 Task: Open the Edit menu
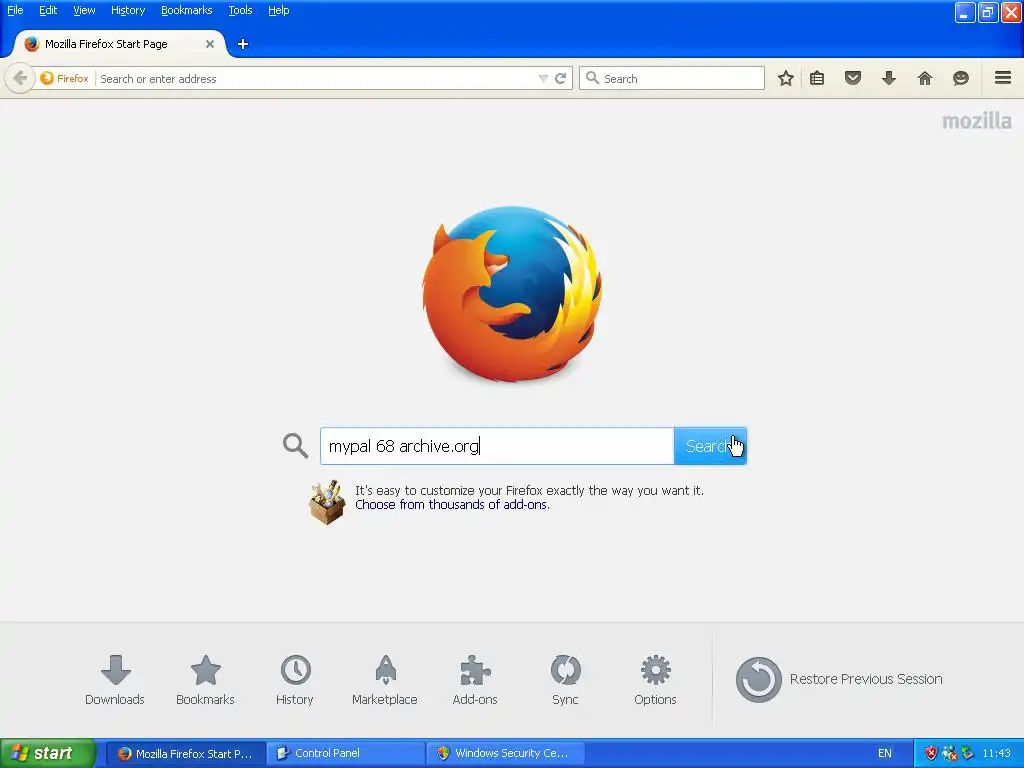click(48, 10)
